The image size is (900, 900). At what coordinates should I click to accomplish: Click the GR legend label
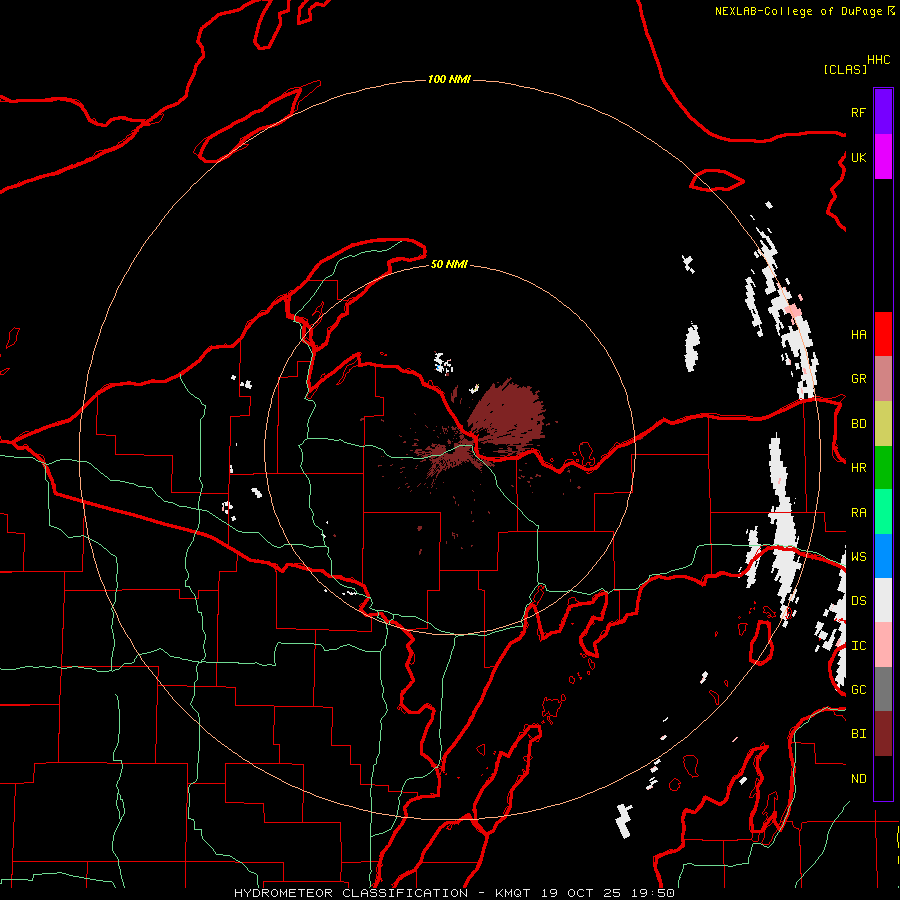858,379
